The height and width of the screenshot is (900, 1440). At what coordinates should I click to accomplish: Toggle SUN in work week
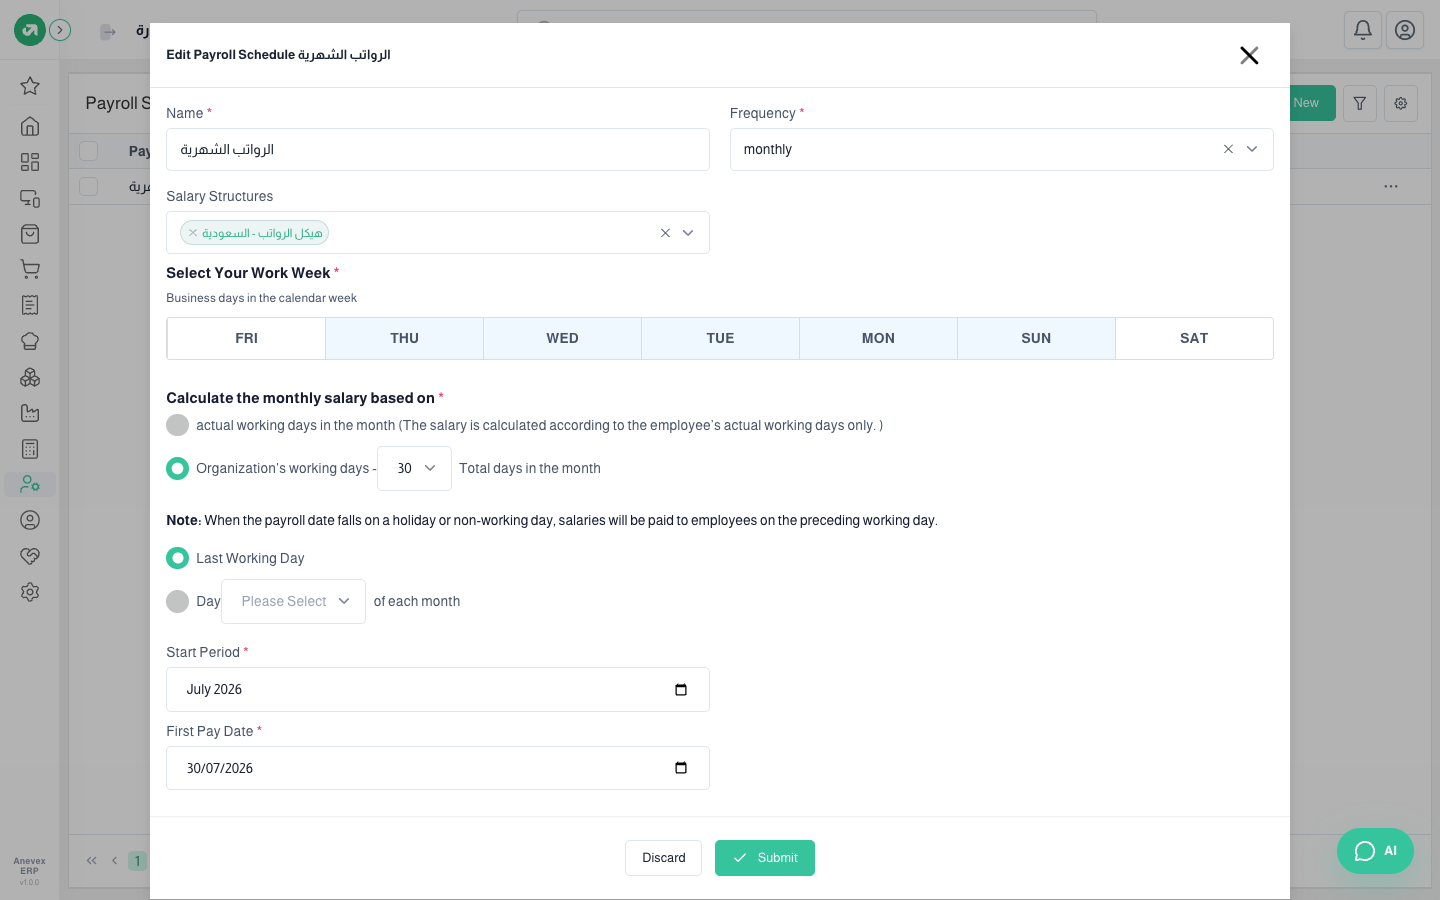pyautogui.click(x=1037, y=338)
